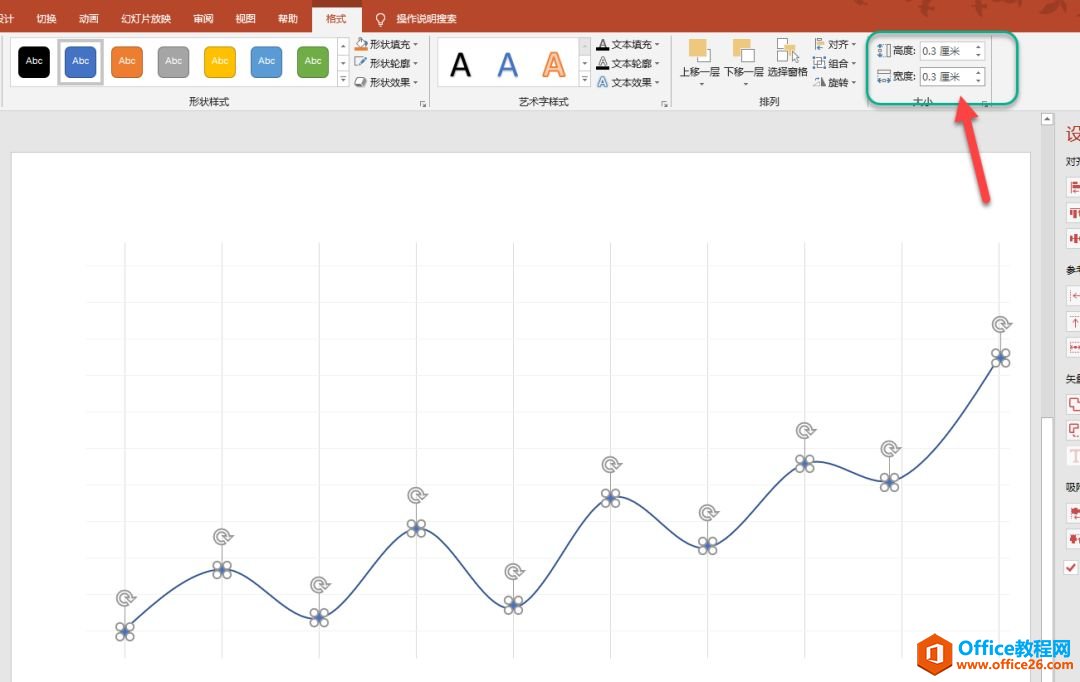Open the 幻灯片放映 slide show tab
This screenshot has width=1080, height=682.
tap(146, 19)
